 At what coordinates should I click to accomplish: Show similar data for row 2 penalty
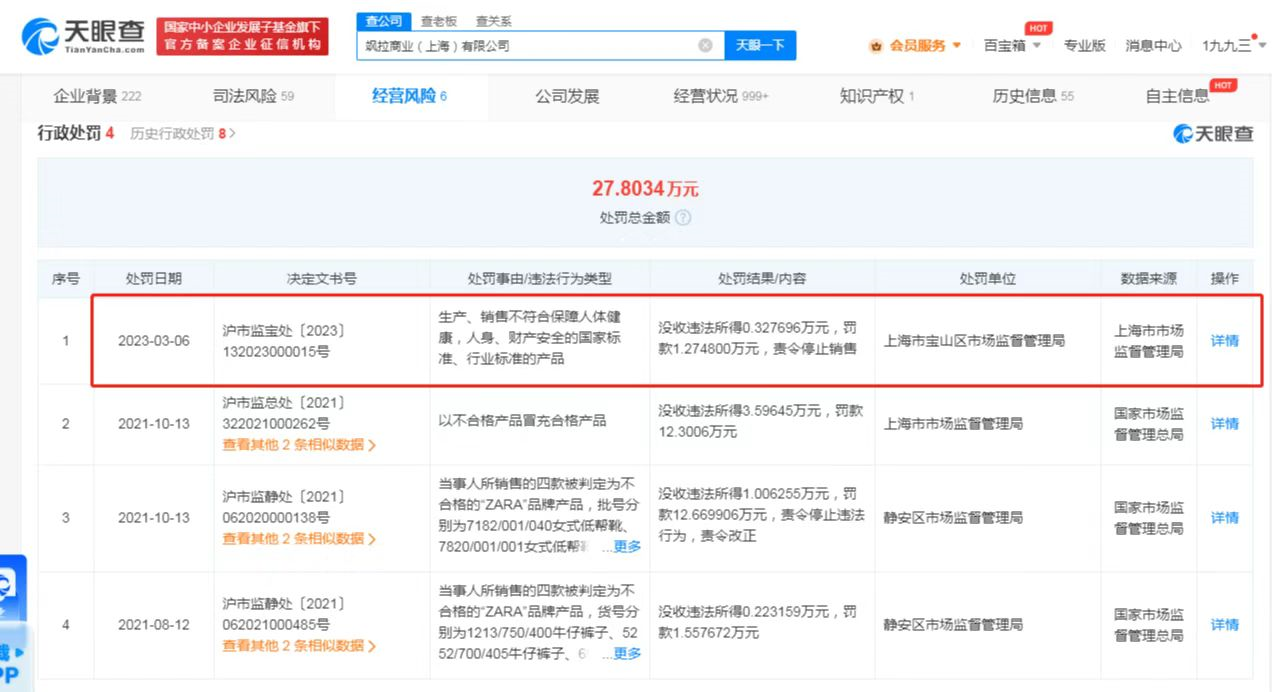click(x=298, y=445)
